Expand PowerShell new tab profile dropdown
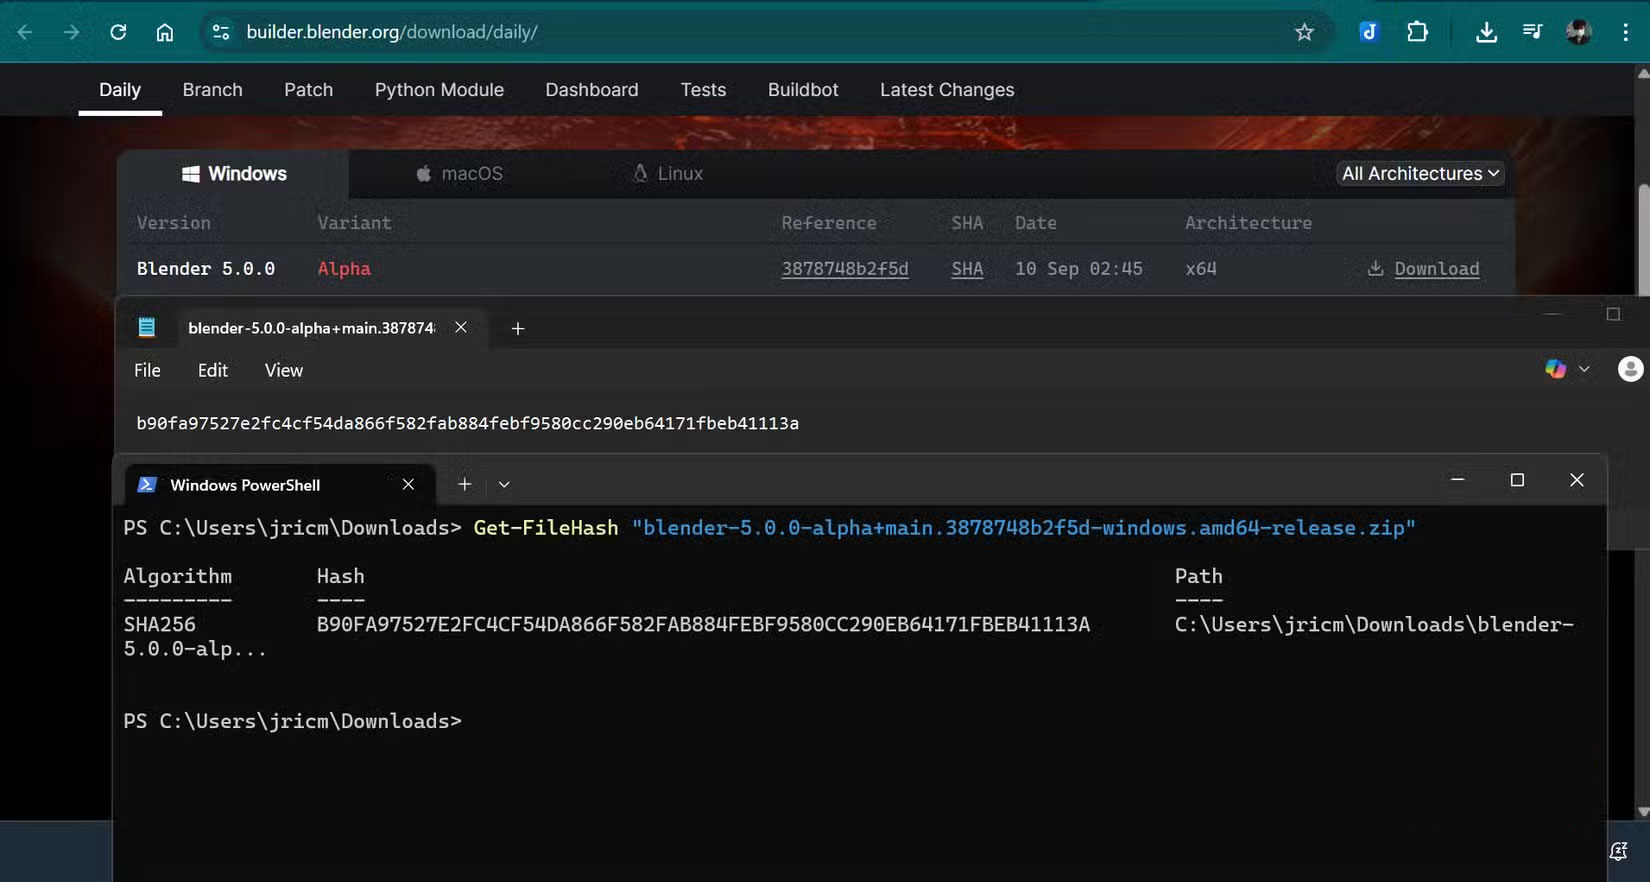 [504, 484]
